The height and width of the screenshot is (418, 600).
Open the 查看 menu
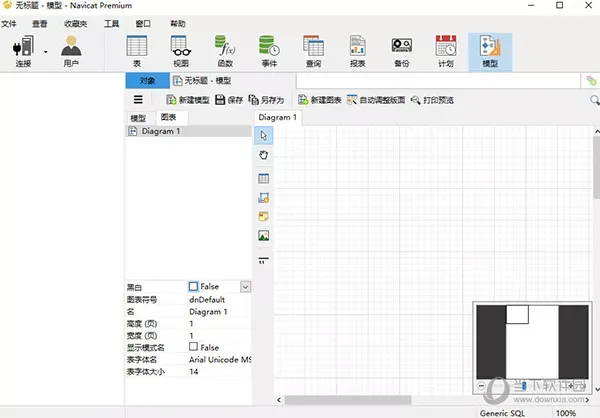39,24
